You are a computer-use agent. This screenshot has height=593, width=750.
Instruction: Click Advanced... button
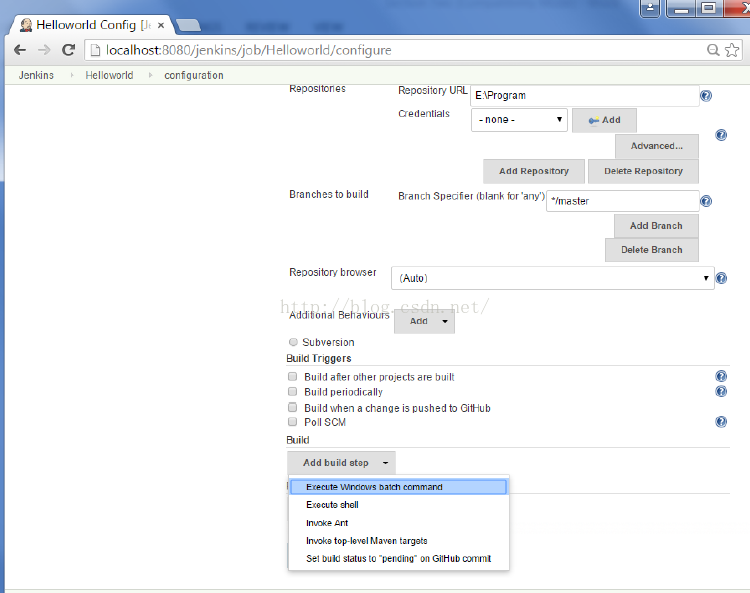point(656,146)
